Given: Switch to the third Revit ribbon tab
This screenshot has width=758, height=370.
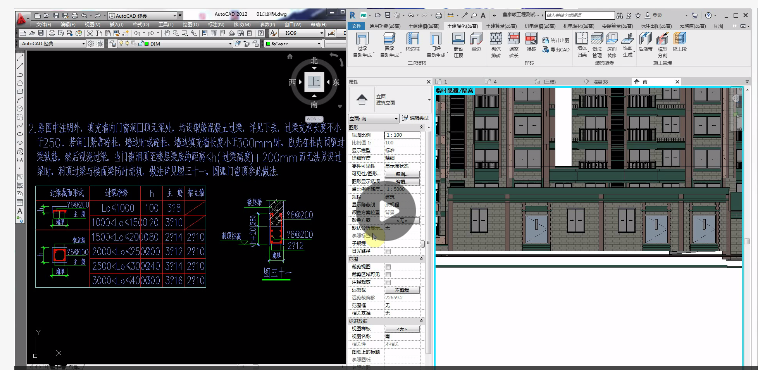Looking at the screenshot, I should [x=423, y=26].
